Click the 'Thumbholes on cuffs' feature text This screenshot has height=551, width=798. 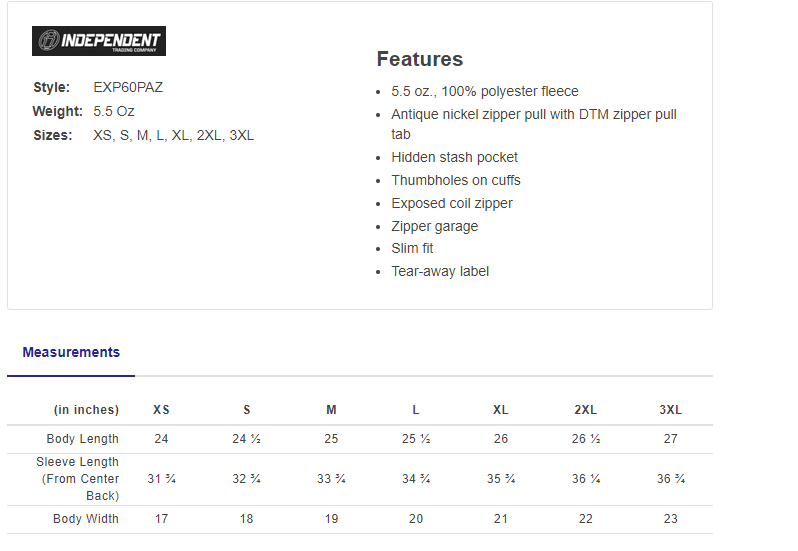[456, 180]
